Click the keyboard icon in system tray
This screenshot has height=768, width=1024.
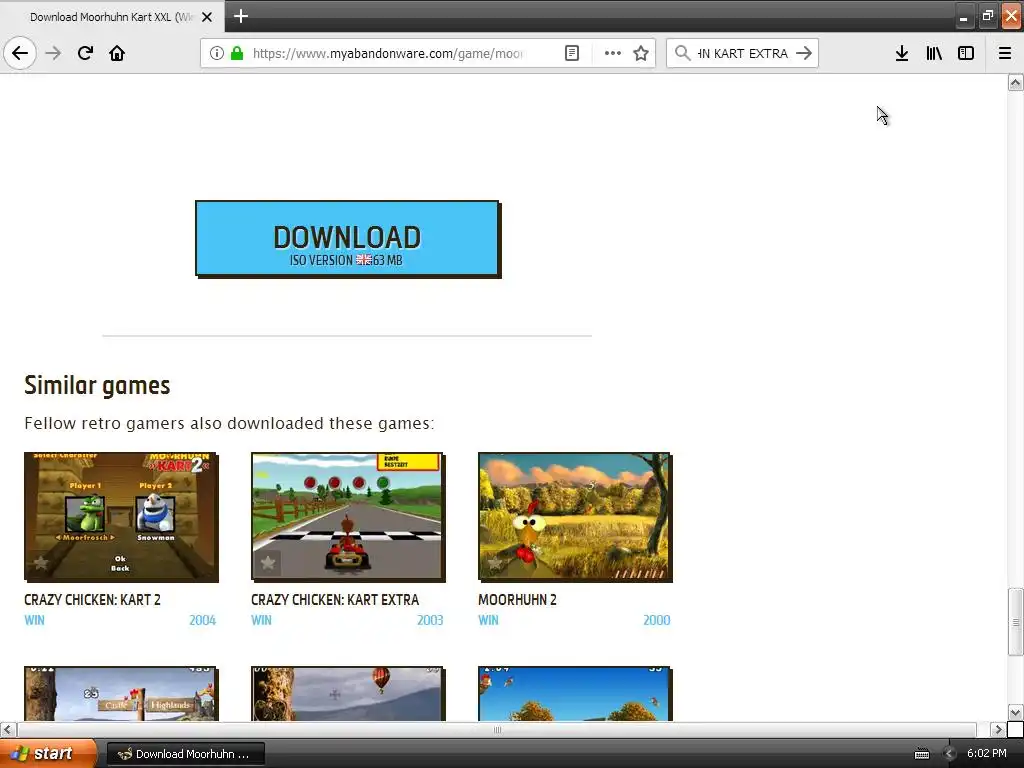click(x=921, y=754)
